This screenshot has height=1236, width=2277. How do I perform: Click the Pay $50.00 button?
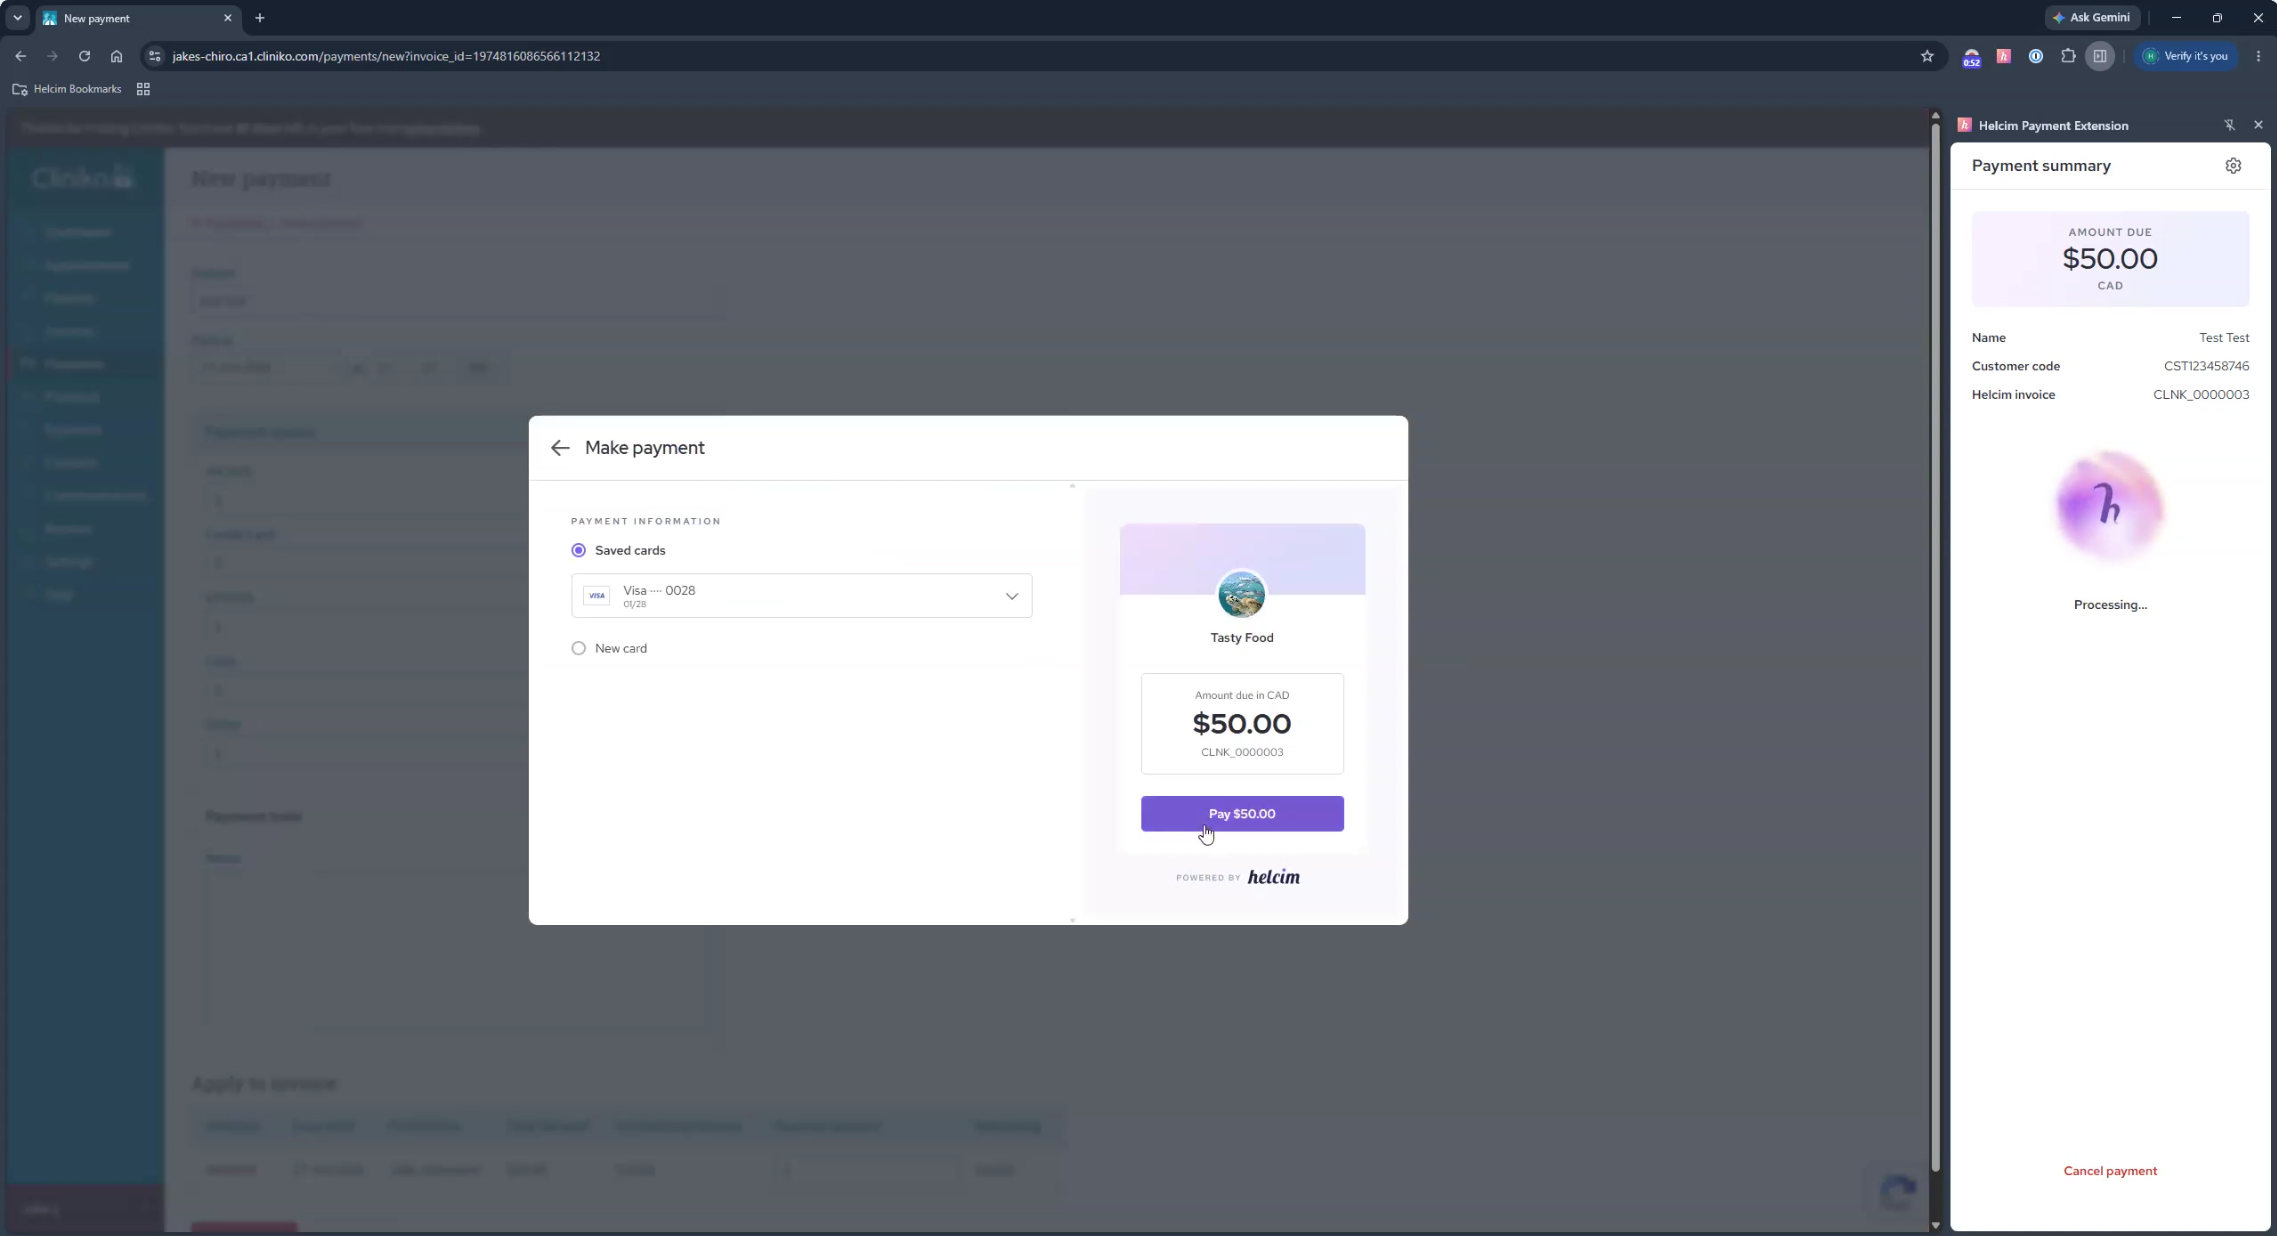[x=1241, y=814]
